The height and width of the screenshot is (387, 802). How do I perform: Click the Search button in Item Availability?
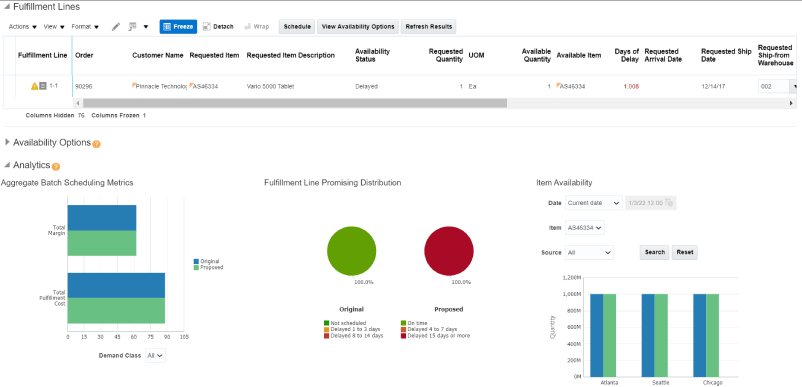tap(655, 252)
